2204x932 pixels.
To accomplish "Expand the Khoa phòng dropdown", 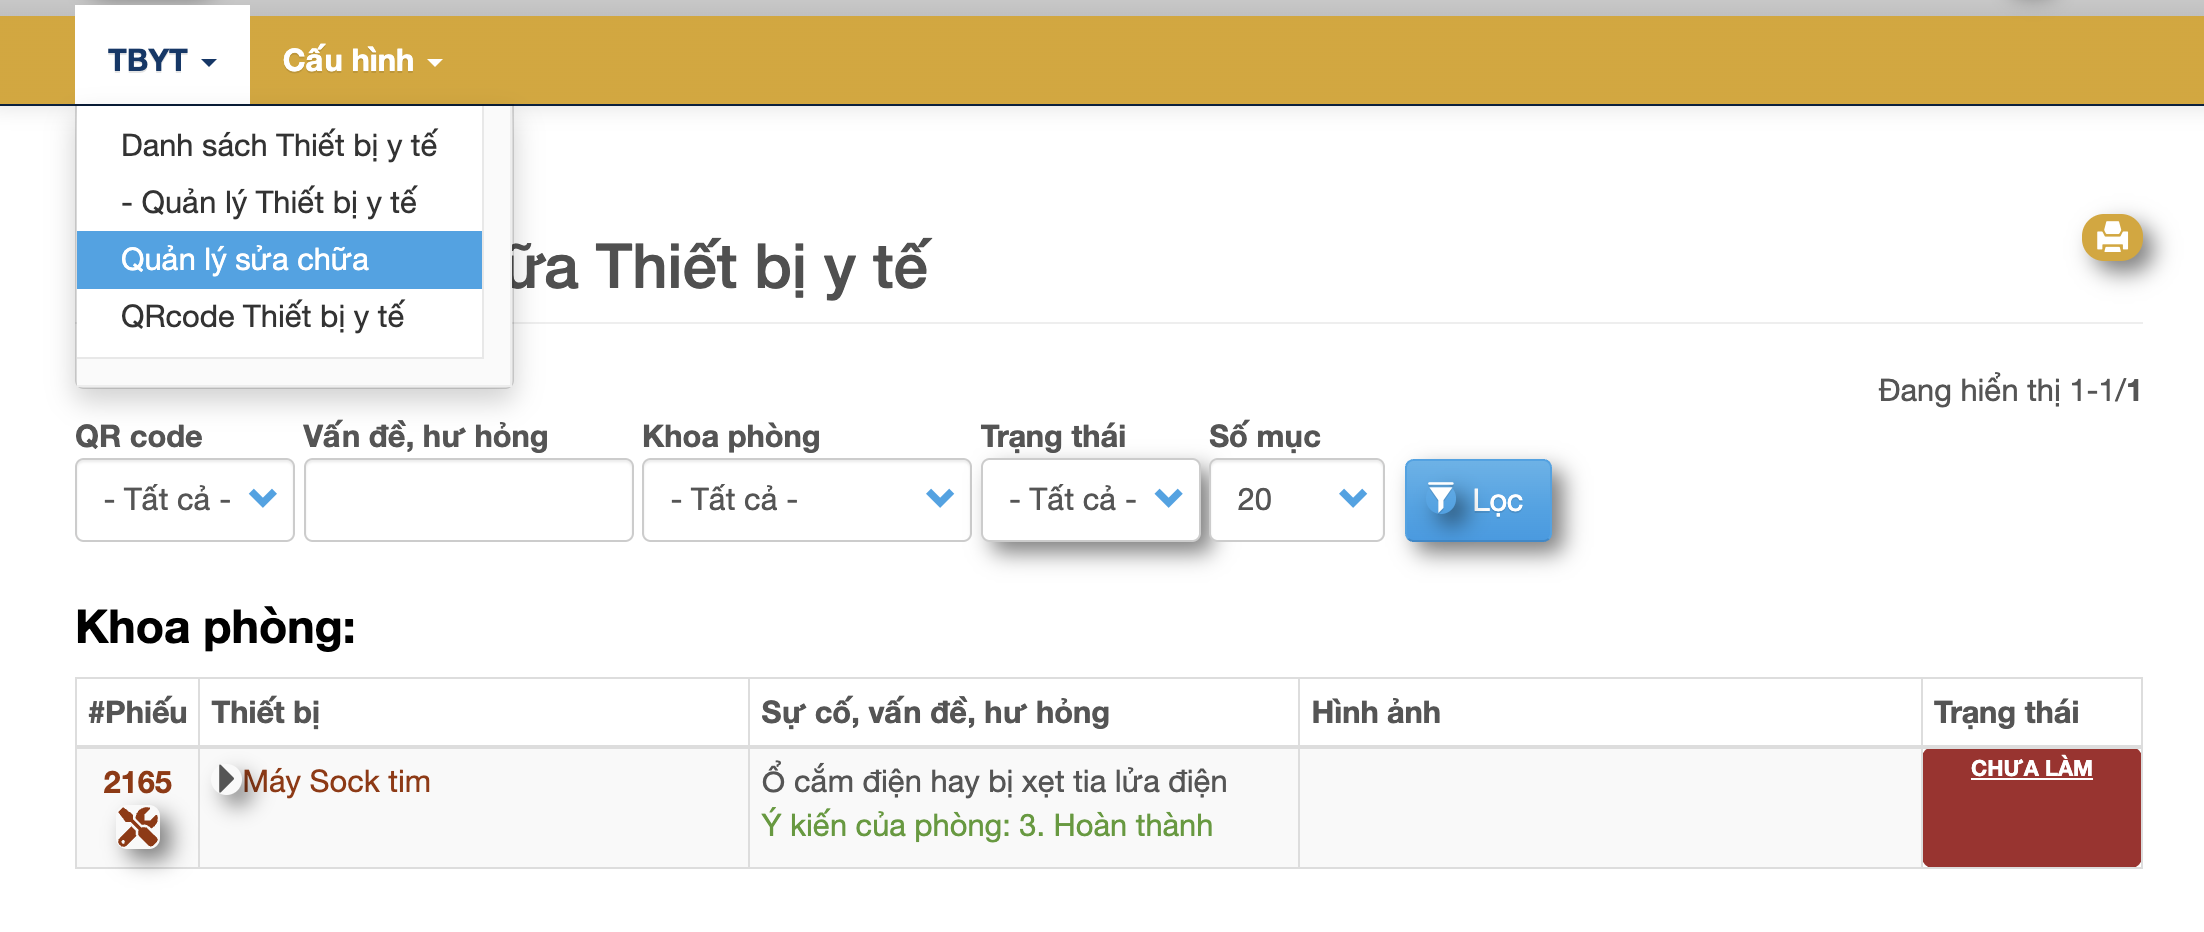I will tap(806, 500).
